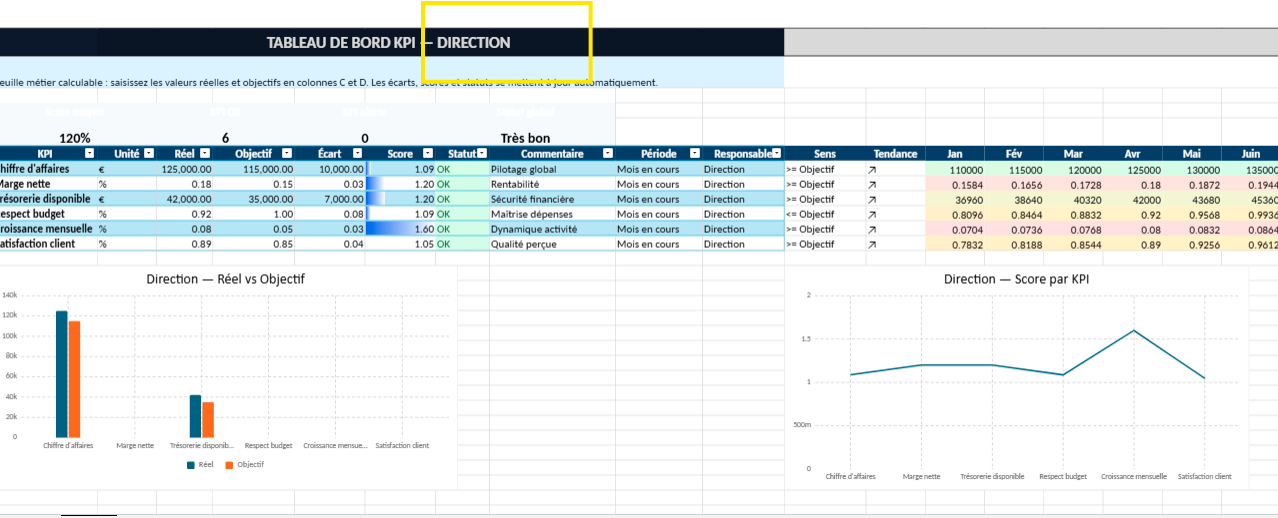1278x518 pixels.
Task: Open the Réel column filter dropdown
Action: point(205,154)
